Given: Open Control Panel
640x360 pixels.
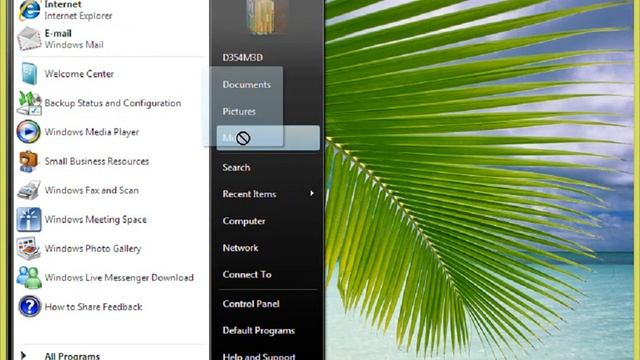Looking at the screenshot, I should (x=251, y=304).
